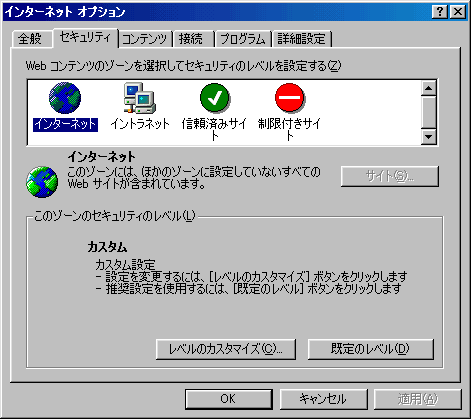Switch to the プログラム tab
The height and width of the screenshot is (419, 471).
[x=242, y=39]
